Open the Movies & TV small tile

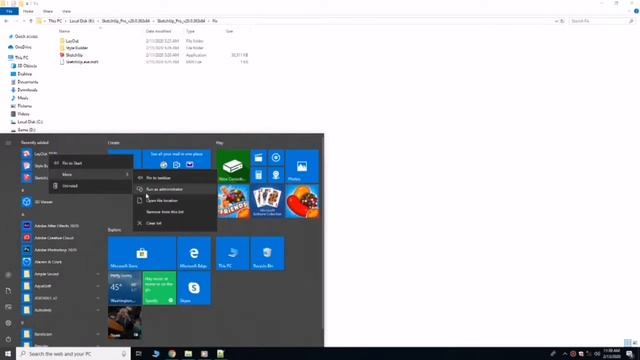click(x=258, y=158)
